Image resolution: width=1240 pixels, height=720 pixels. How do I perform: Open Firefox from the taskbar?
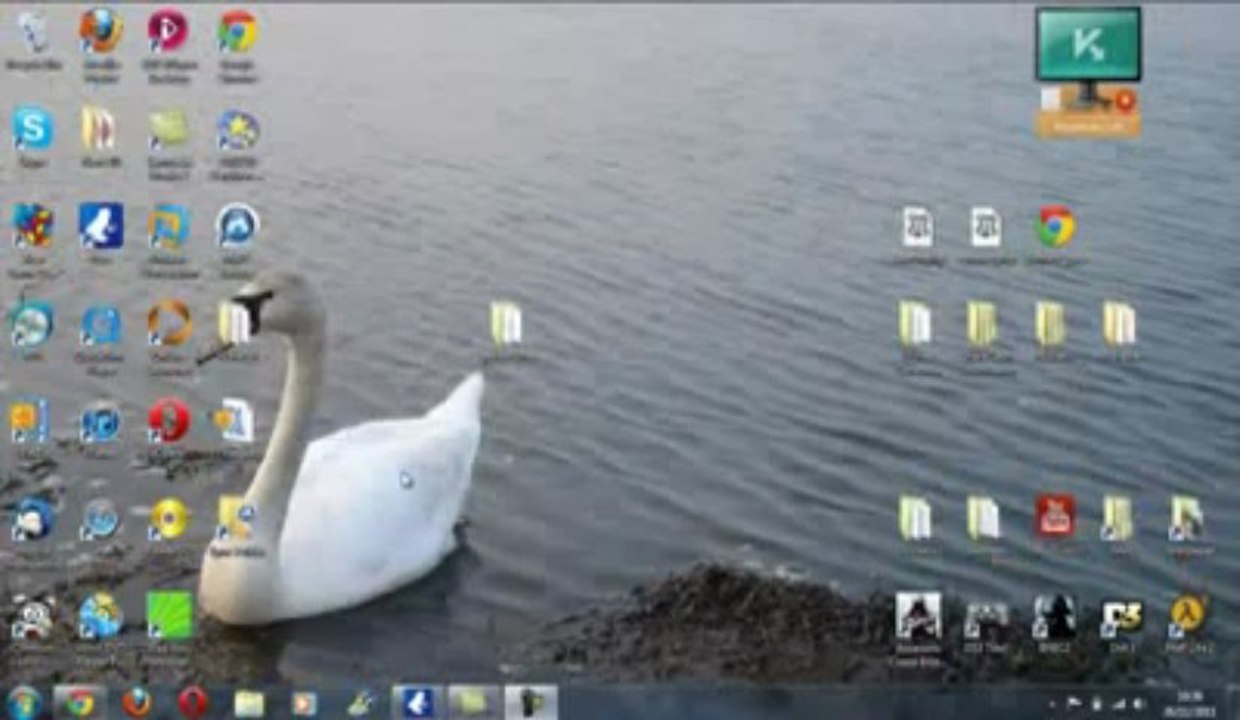click(x=137, y=703)
